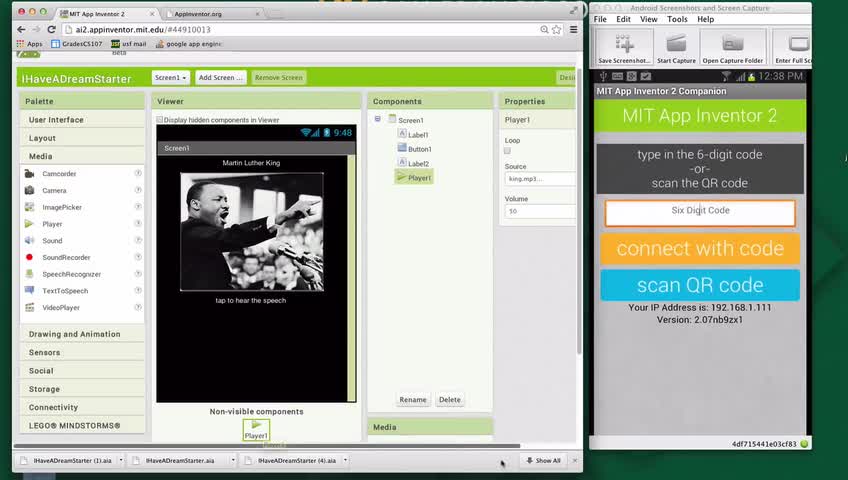This screenshot has width=848, height=480.
Task: Expand the Social palette section
Action: (83, 371)
